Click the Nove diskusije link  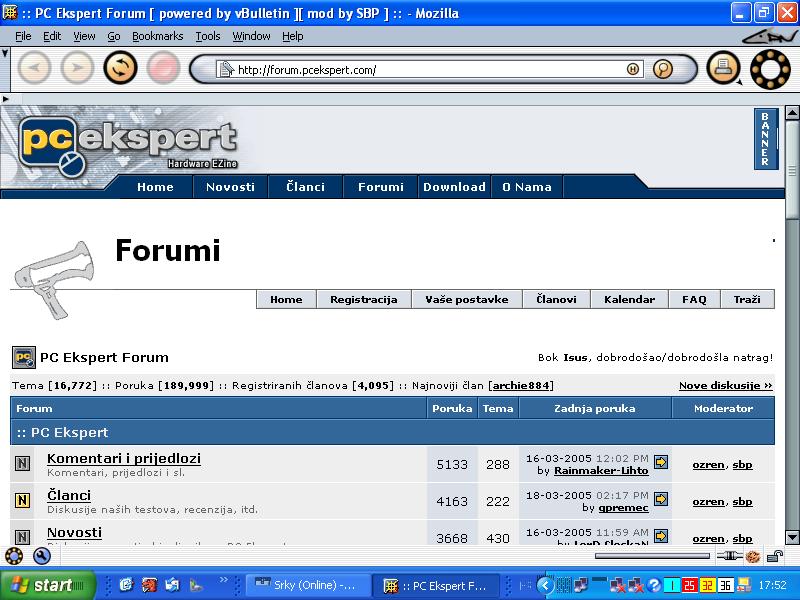pyautogui.click(x=725, y=385)
